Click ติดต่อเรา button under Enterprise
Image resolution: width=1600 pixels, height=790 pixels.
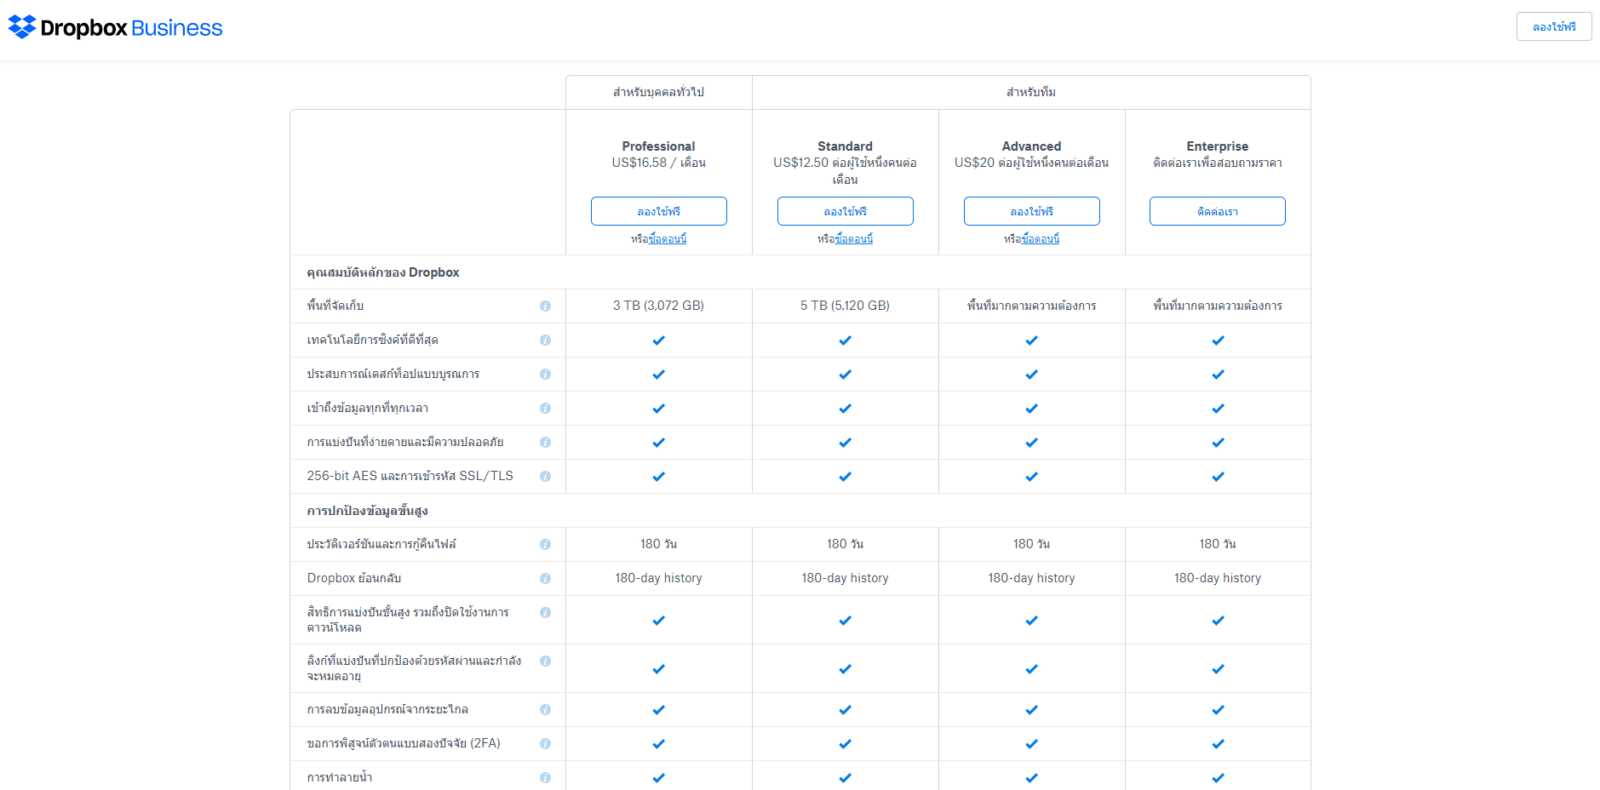[1218, 211]
